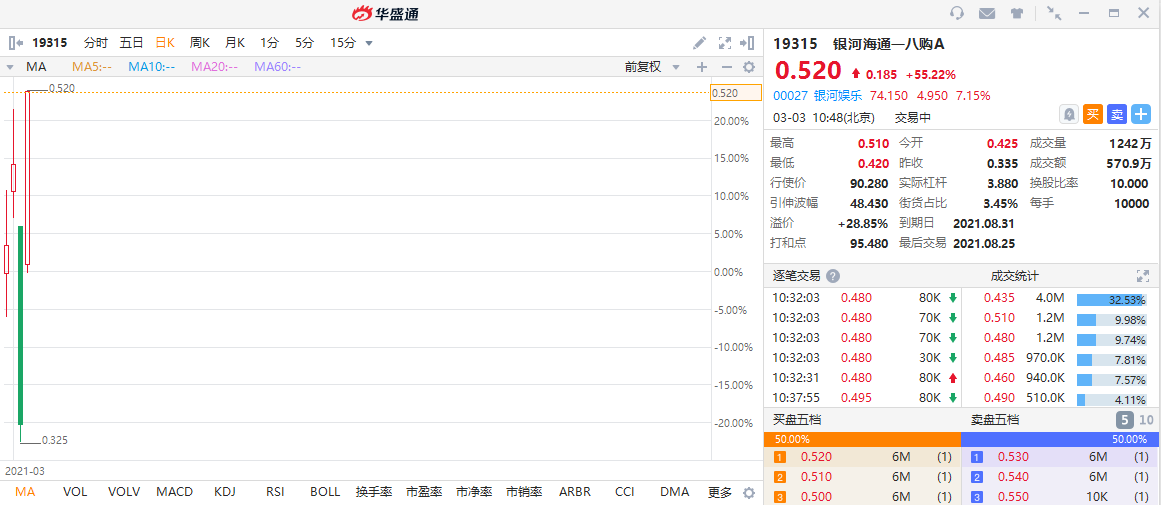
Task: Click the orange 买 buy button
Action: [1093, 115]
